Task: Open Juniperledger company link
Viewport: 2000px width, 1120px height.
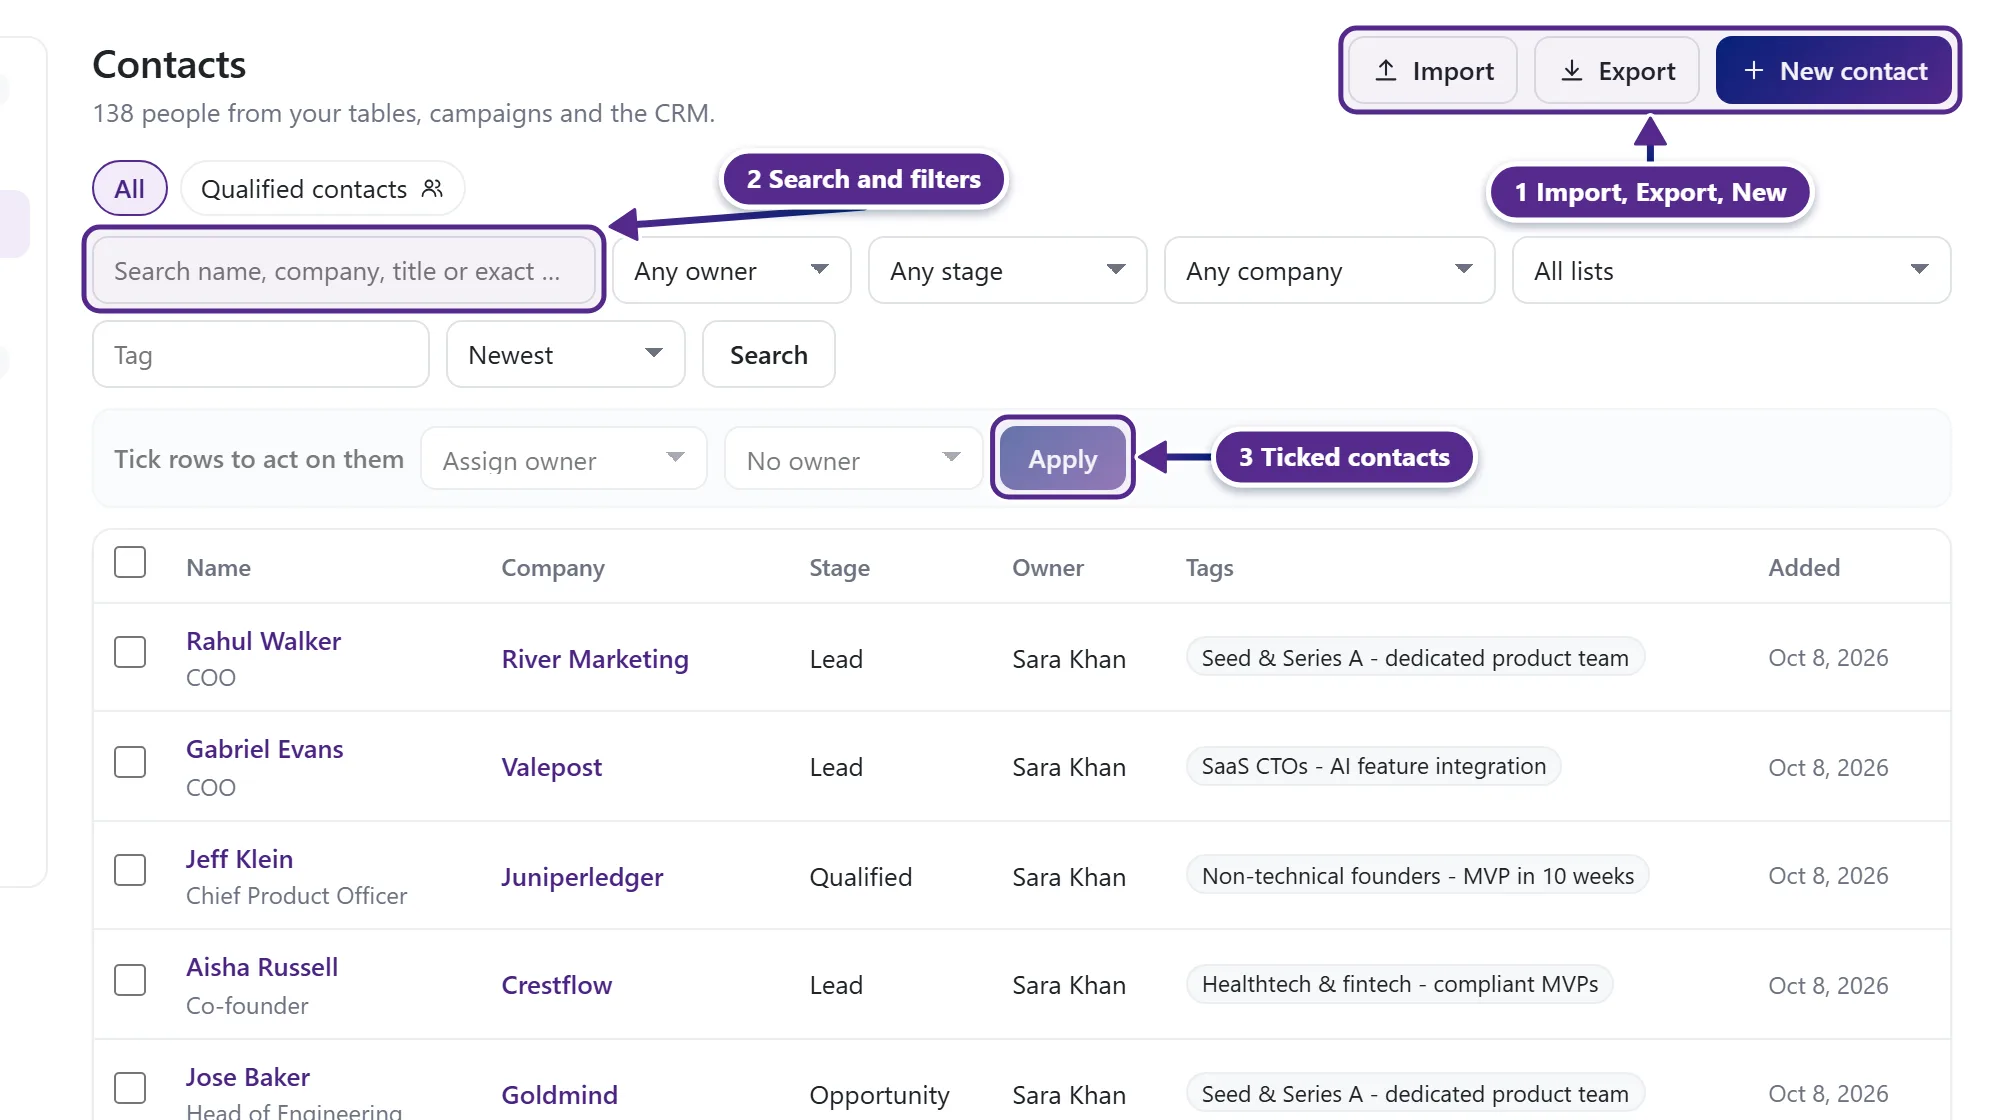Action: (582, 877)
